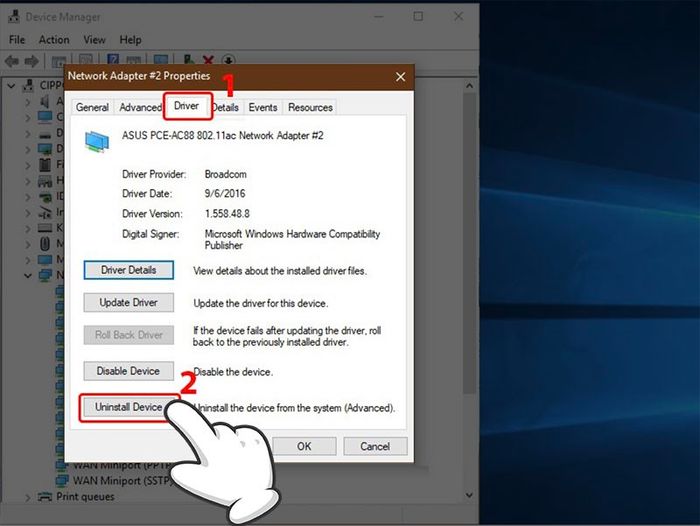Screen dimensions: 700x526
Task: Click the scroll down arrow in Device Manager
Action: pyautogui.click(x=469, y=495)
